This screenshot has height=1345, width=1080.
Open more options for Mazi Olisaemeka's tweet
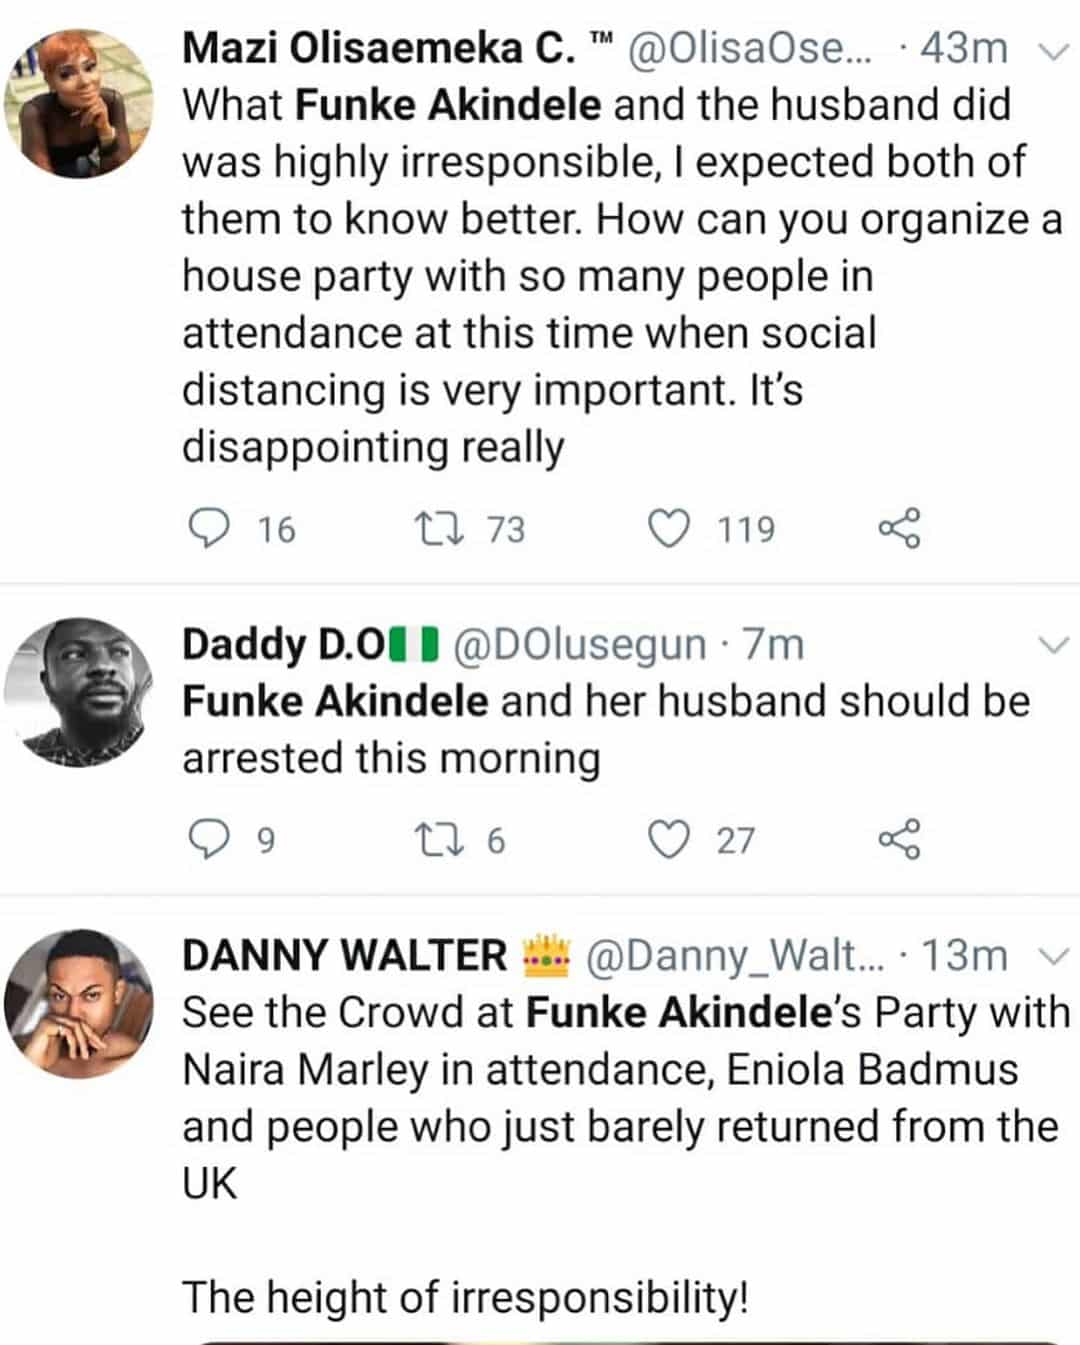[1054, 50]
